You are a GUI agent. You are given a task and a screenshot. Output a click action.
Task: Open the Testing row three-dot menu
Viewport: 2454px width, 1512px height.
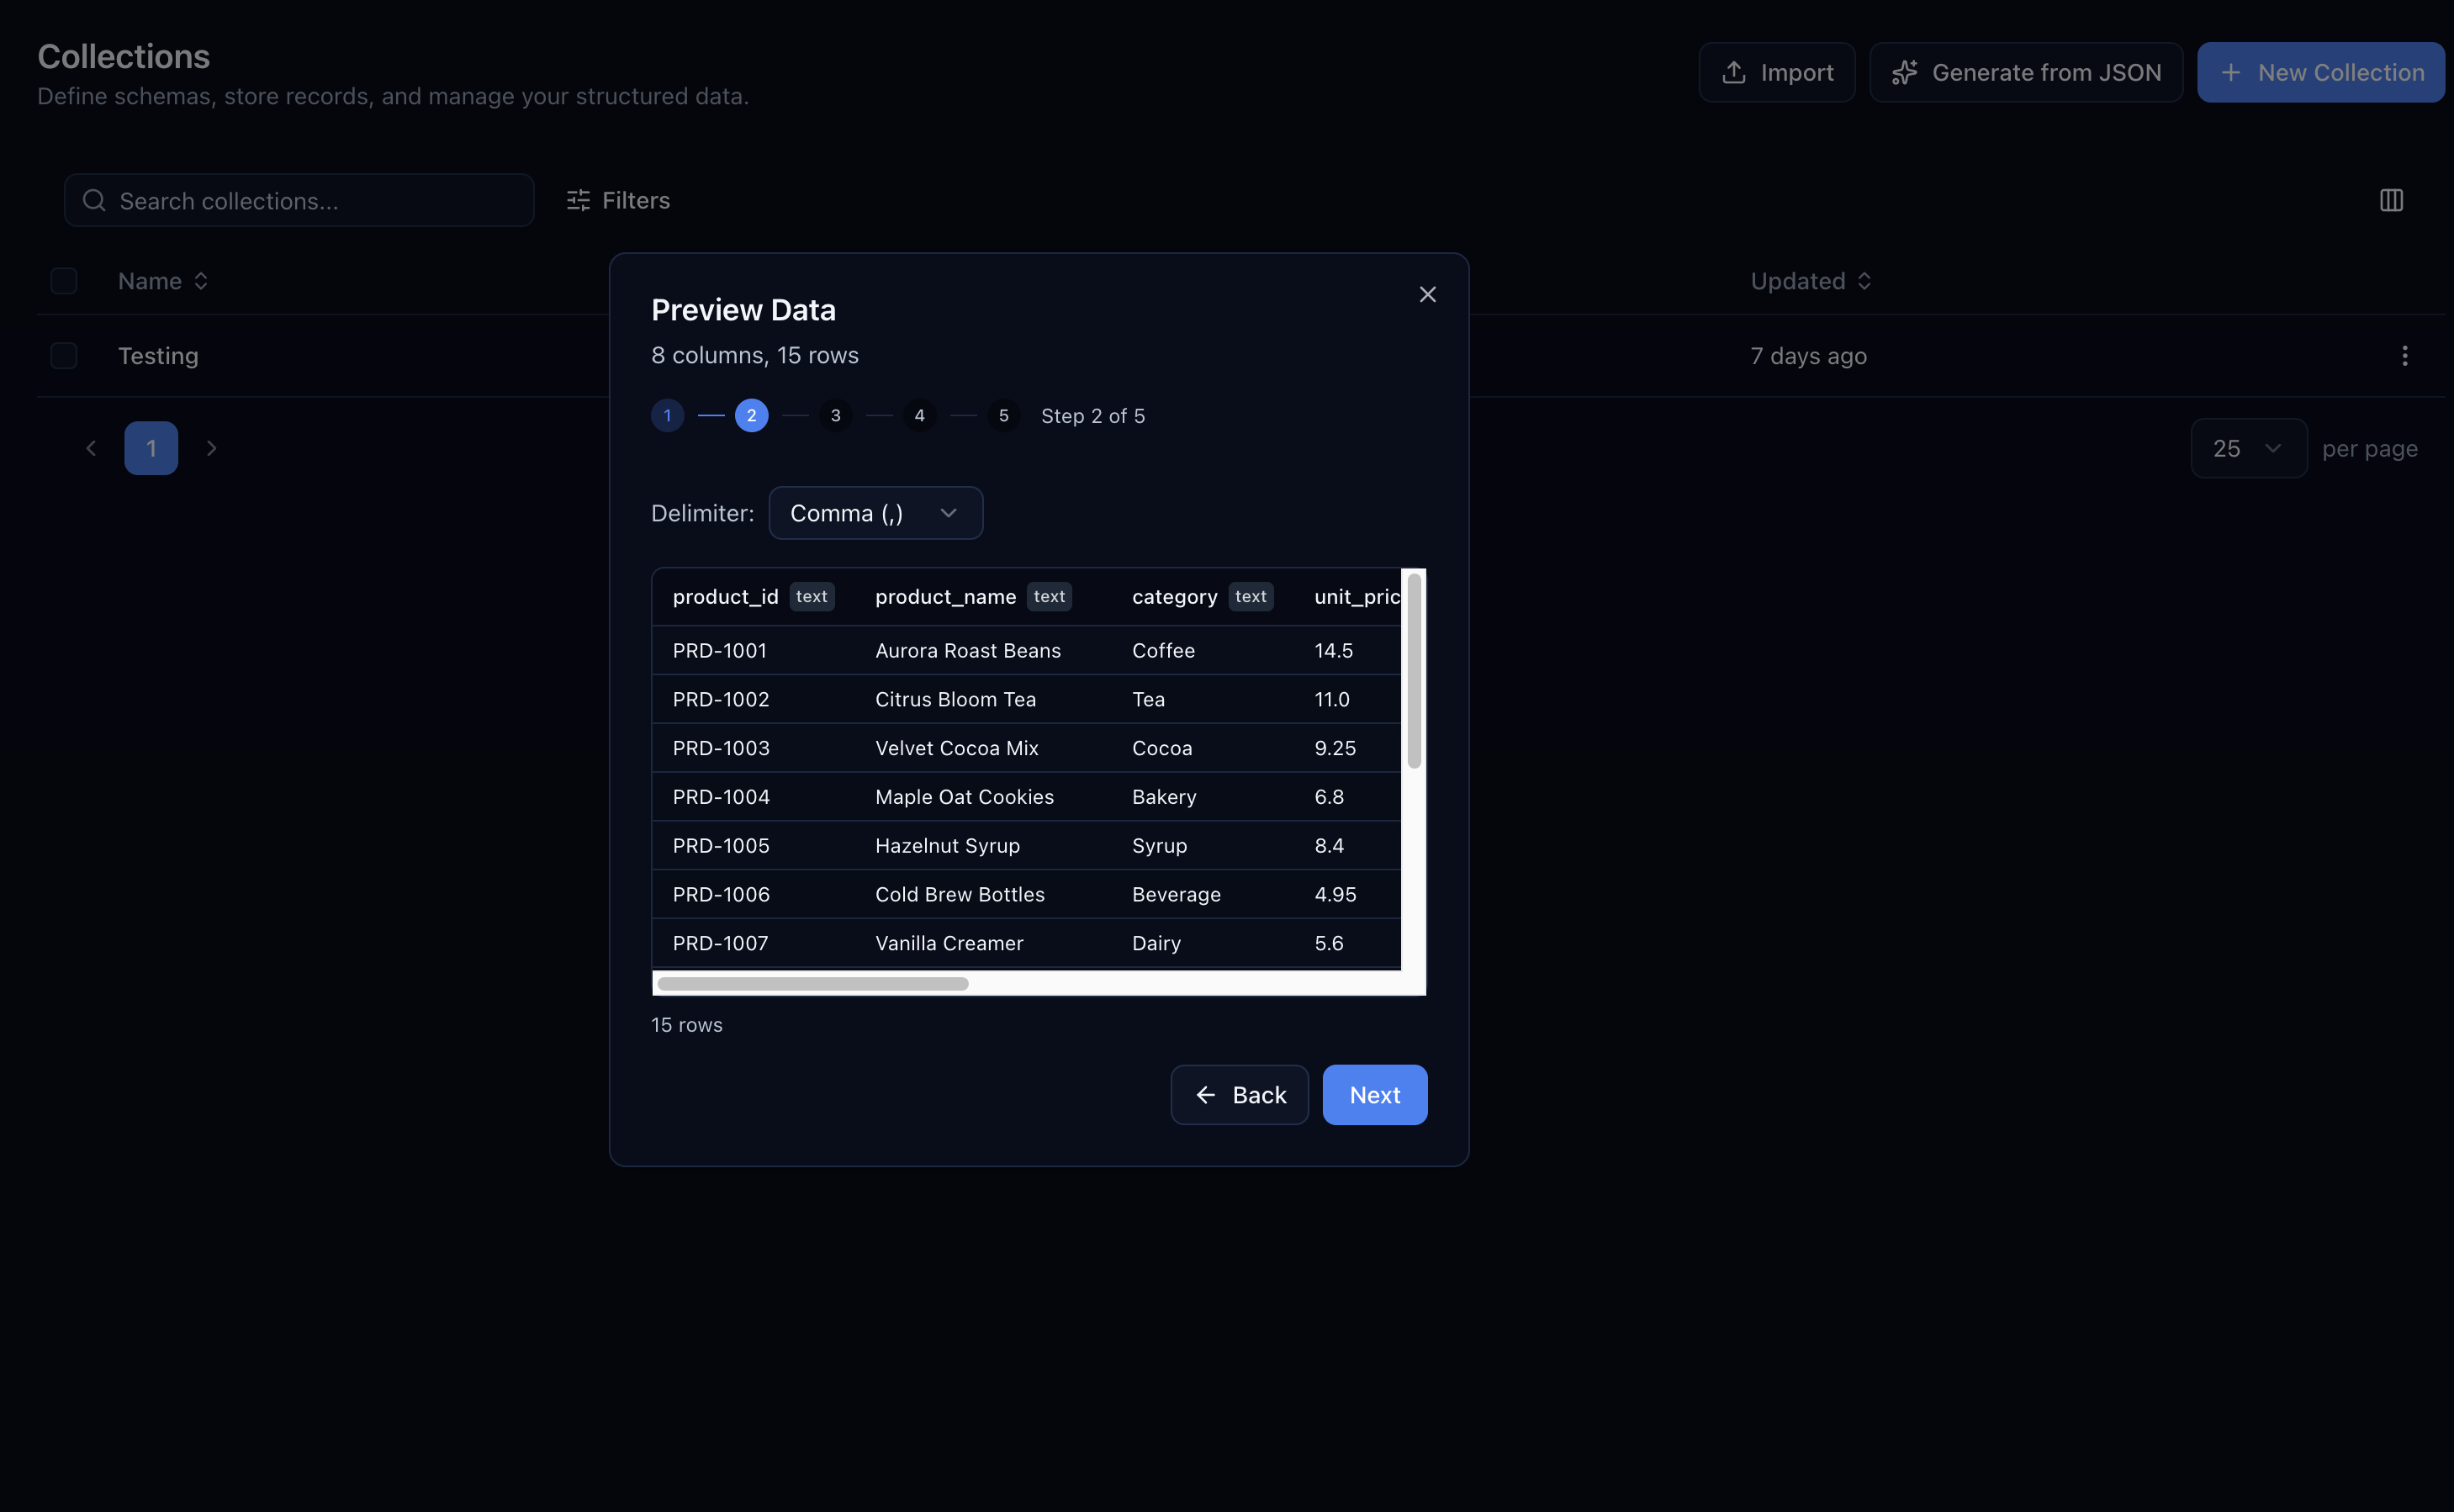2405,356
